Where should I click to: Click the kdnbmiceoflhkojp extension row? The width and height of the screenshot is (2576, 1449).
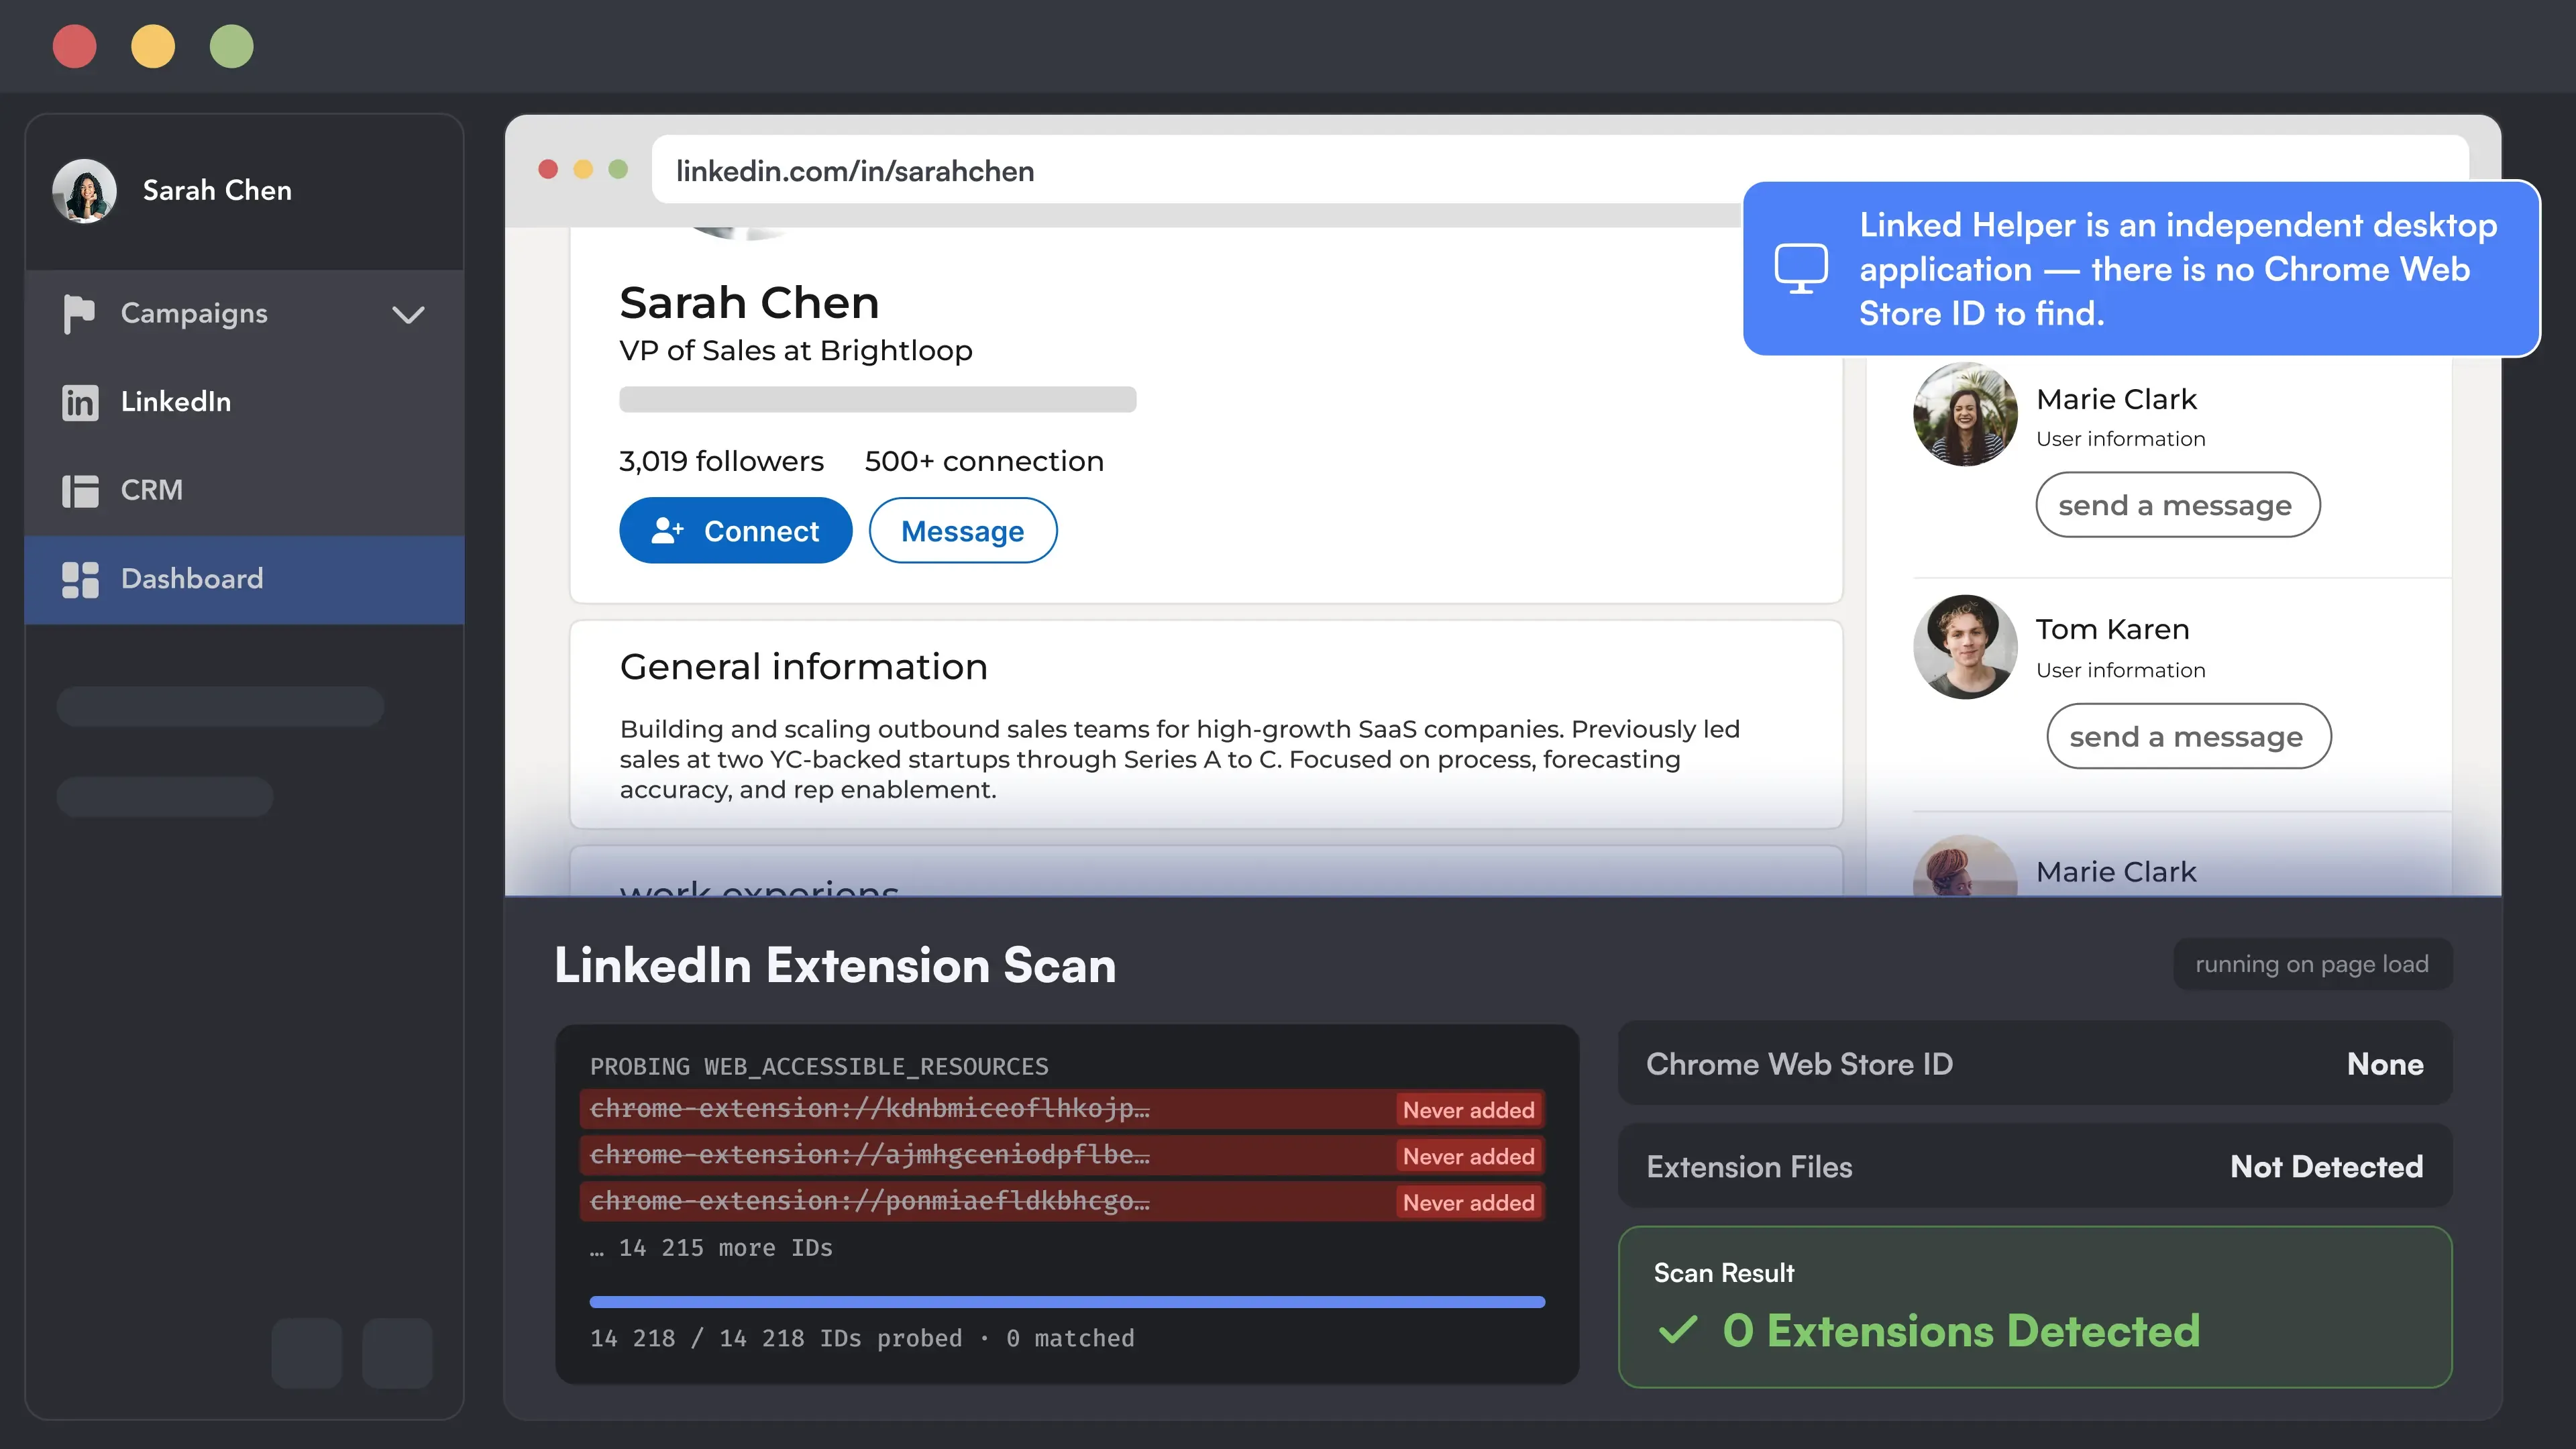(1062, 1109)
